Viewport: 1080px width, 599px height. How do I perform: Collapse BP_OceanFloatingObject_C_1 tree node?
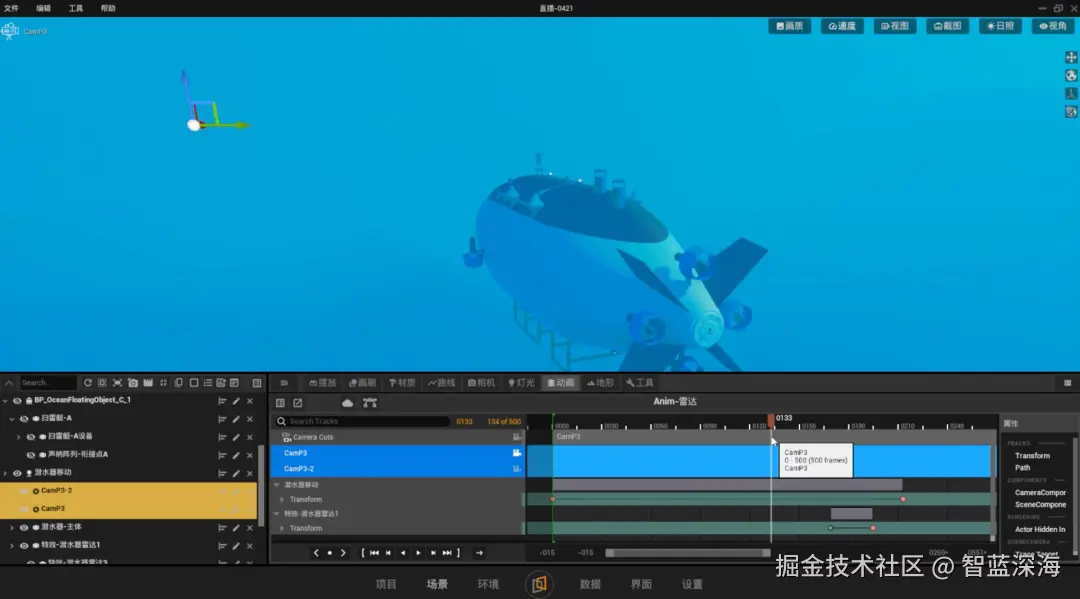[6, 401]
